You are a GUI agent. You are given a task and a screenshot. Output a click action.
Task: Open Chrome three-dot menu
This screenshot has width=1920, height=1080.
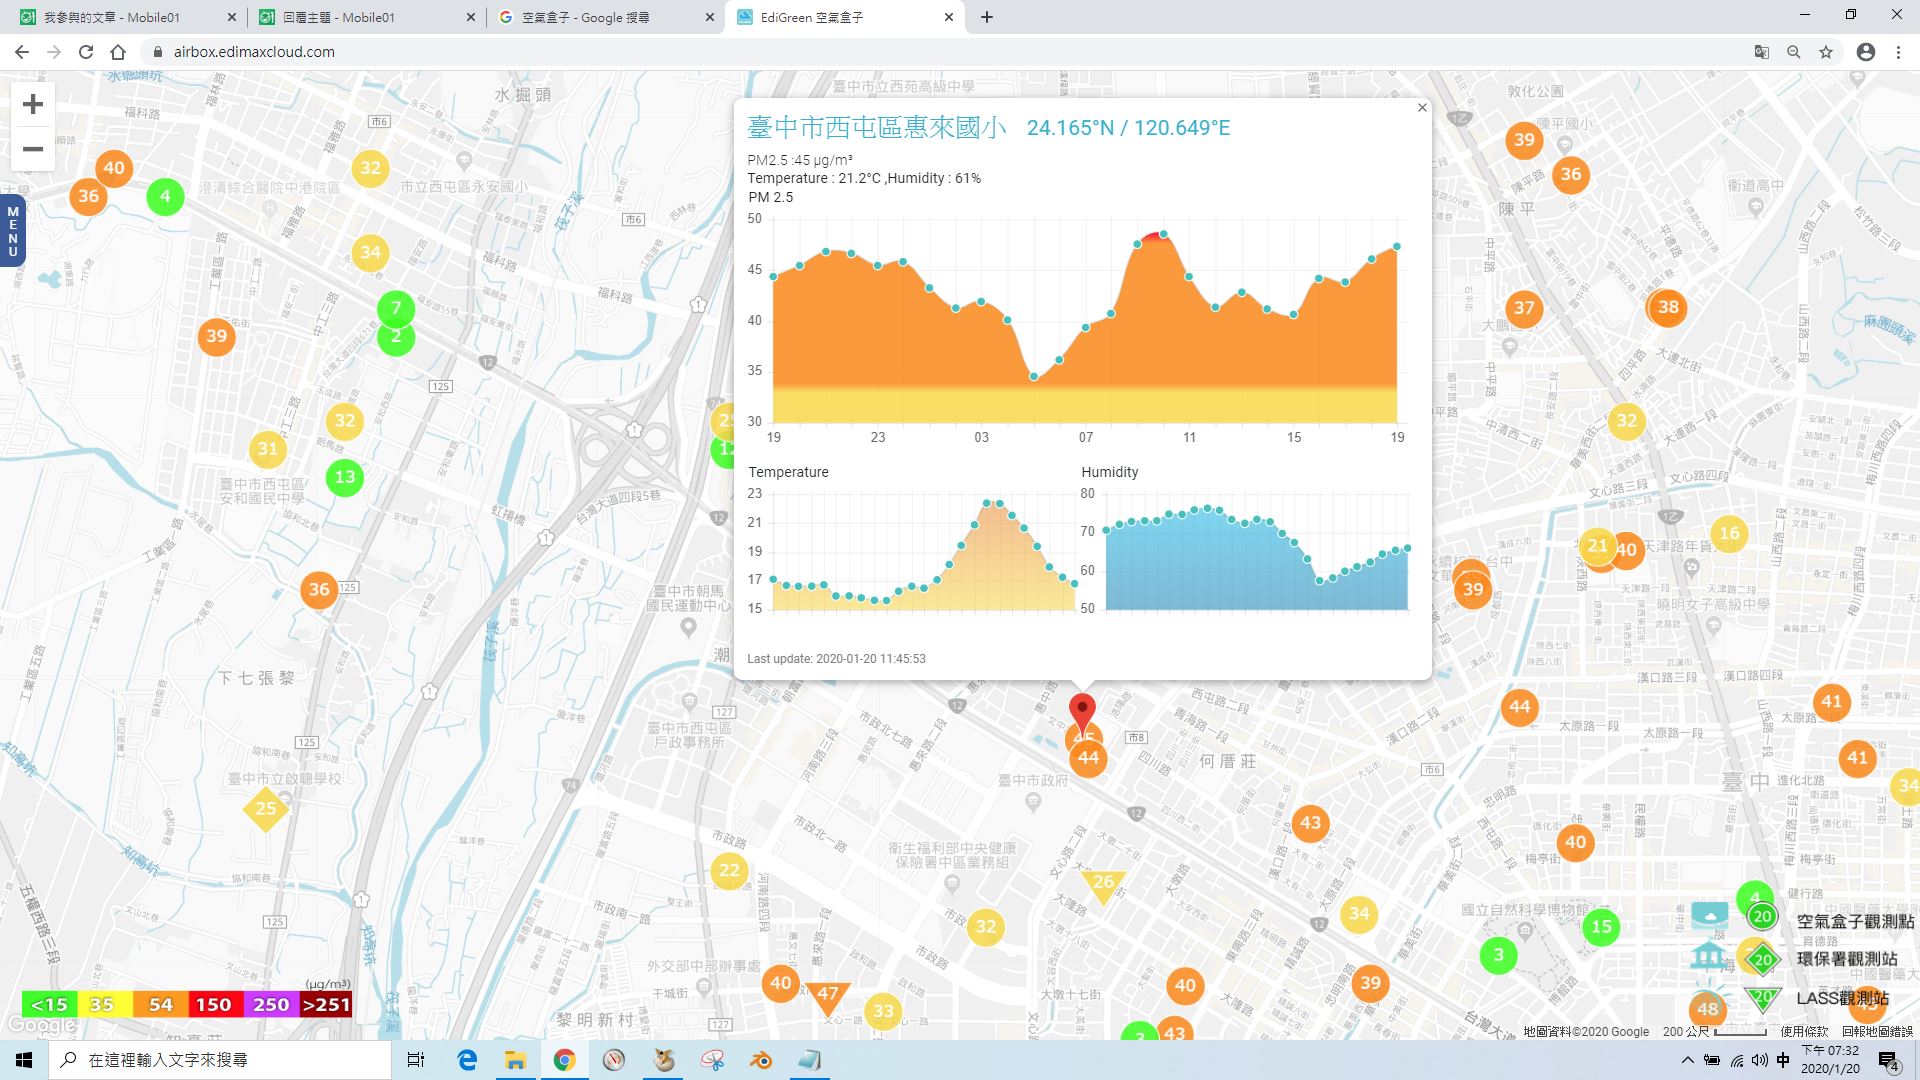pos(1898,52)
